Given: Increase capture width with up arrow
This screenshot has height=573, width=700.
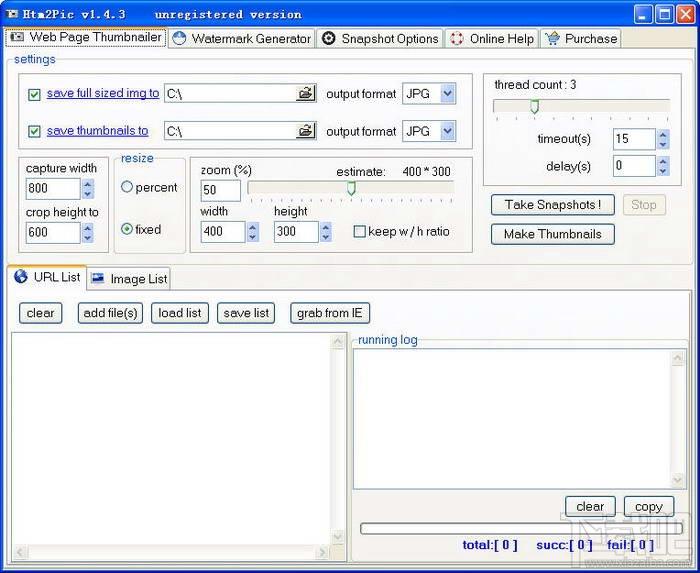Looking at the screenshot, I should 88,184.
